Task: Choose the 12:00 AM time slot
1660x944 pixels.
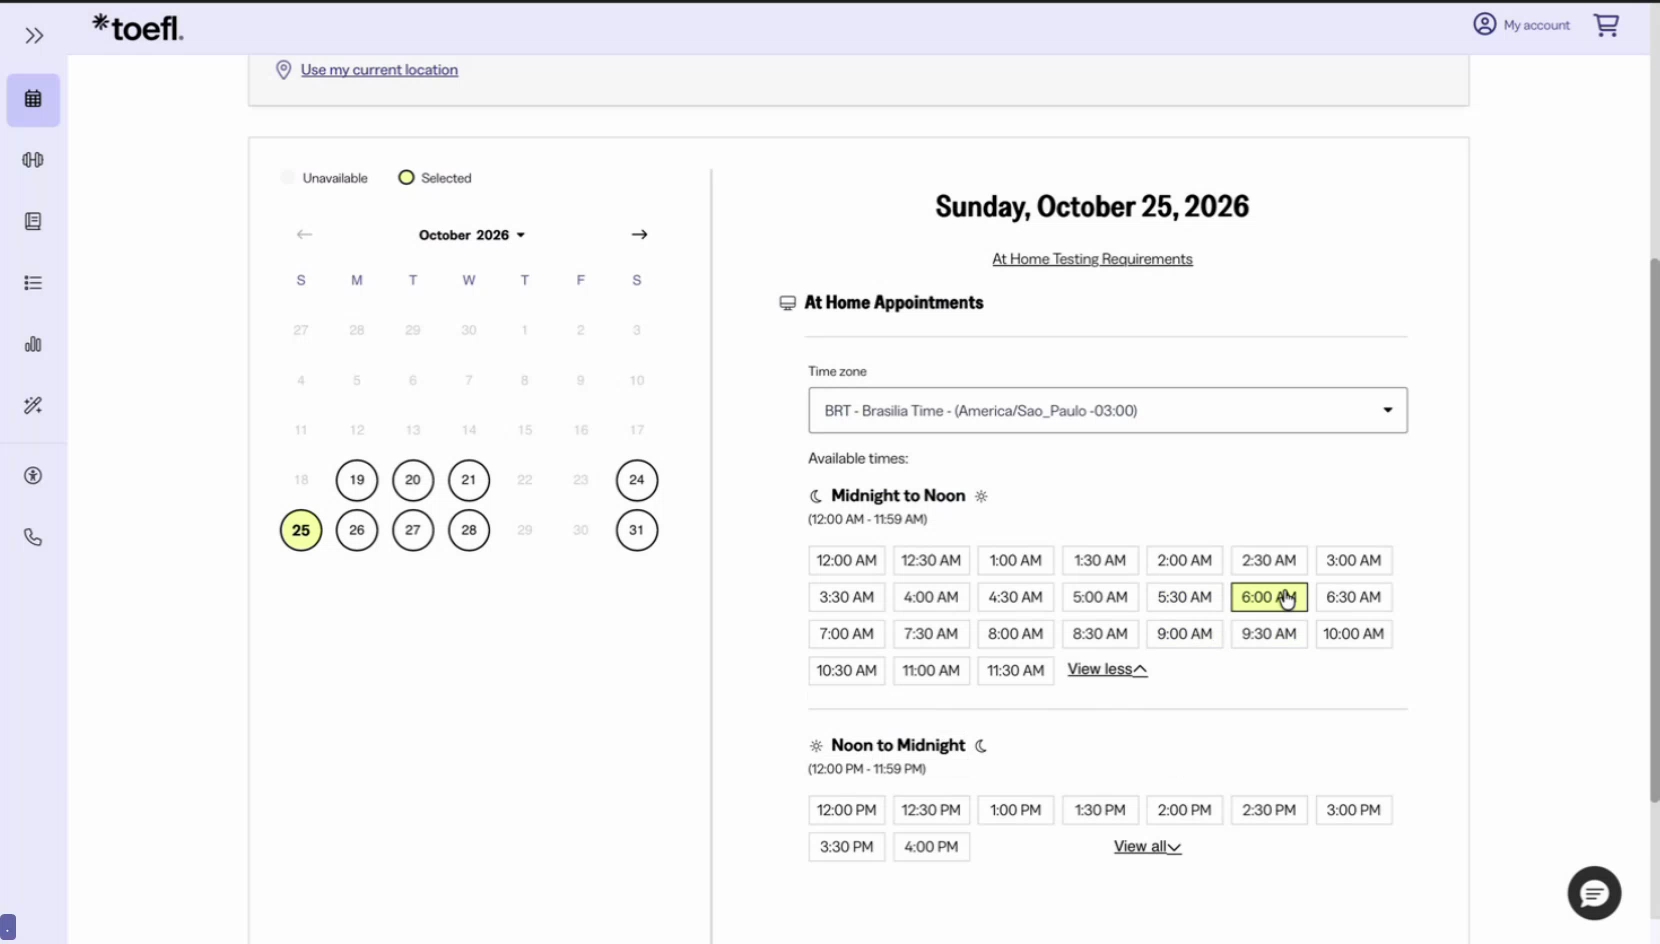Action: point(846,560)
